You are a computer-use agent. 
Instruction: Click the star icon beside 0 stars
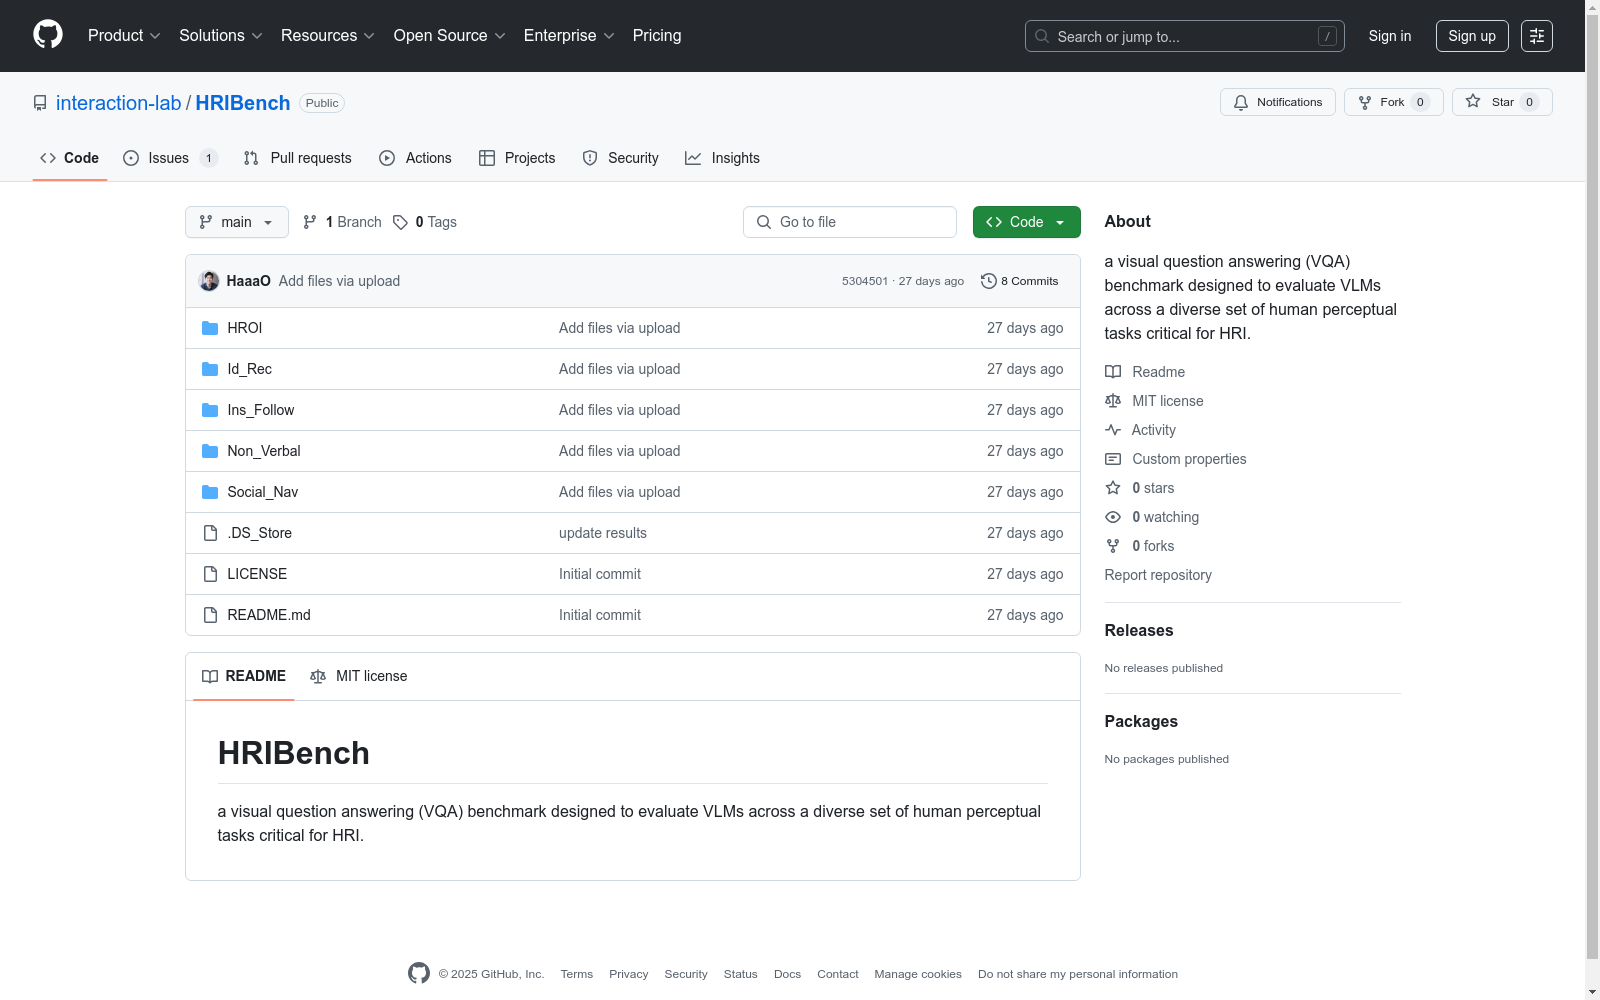point(1113,488)
